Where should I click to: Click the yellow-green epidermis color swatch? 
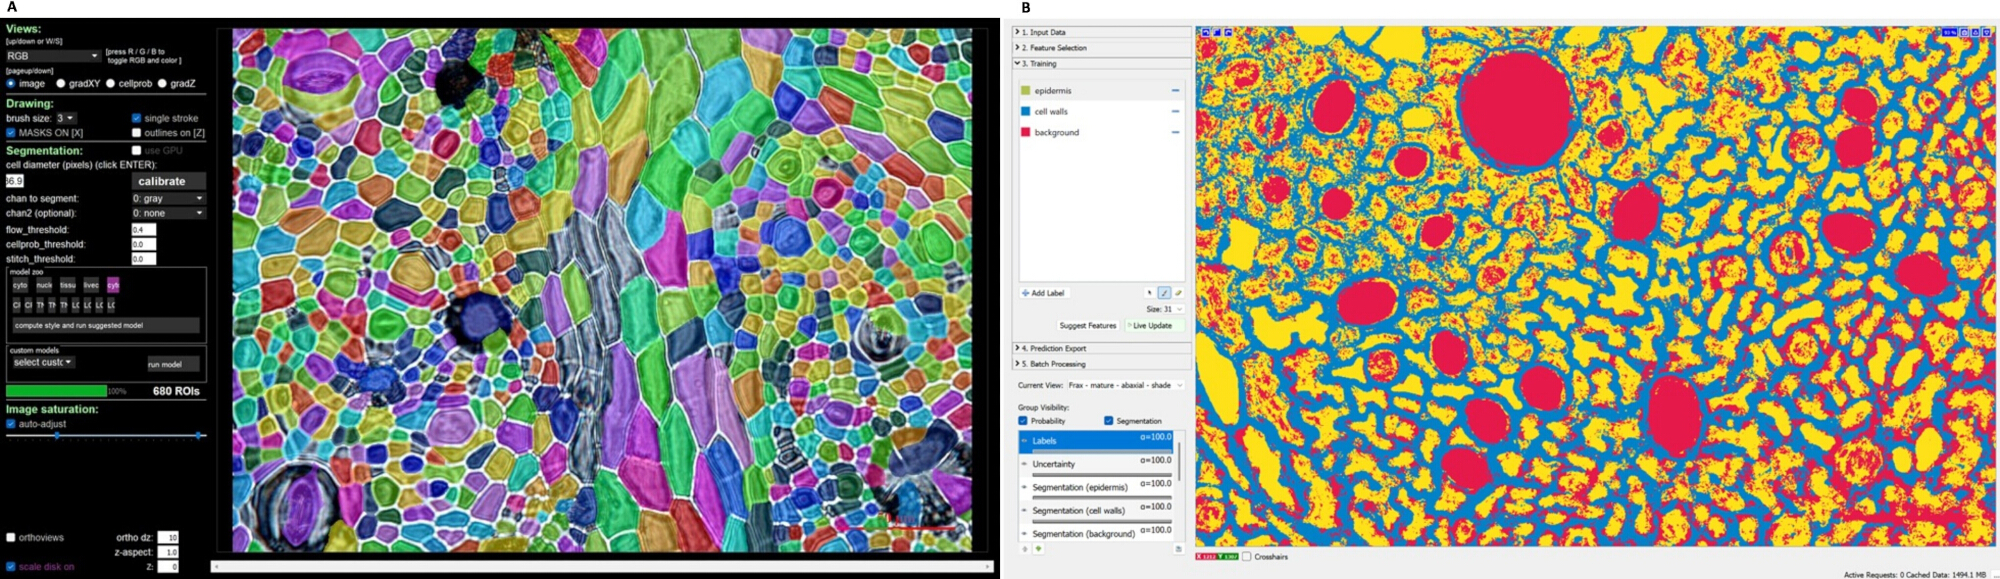1025,91
